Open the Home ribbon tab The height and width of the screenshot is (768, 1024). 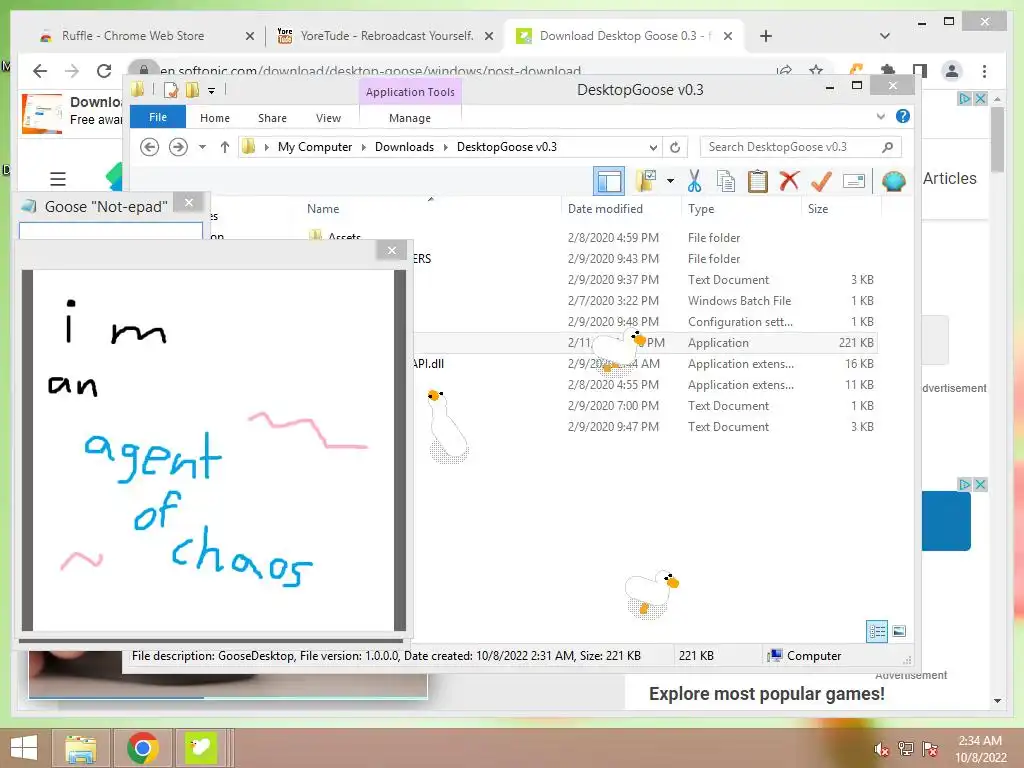tap(215, 118)
